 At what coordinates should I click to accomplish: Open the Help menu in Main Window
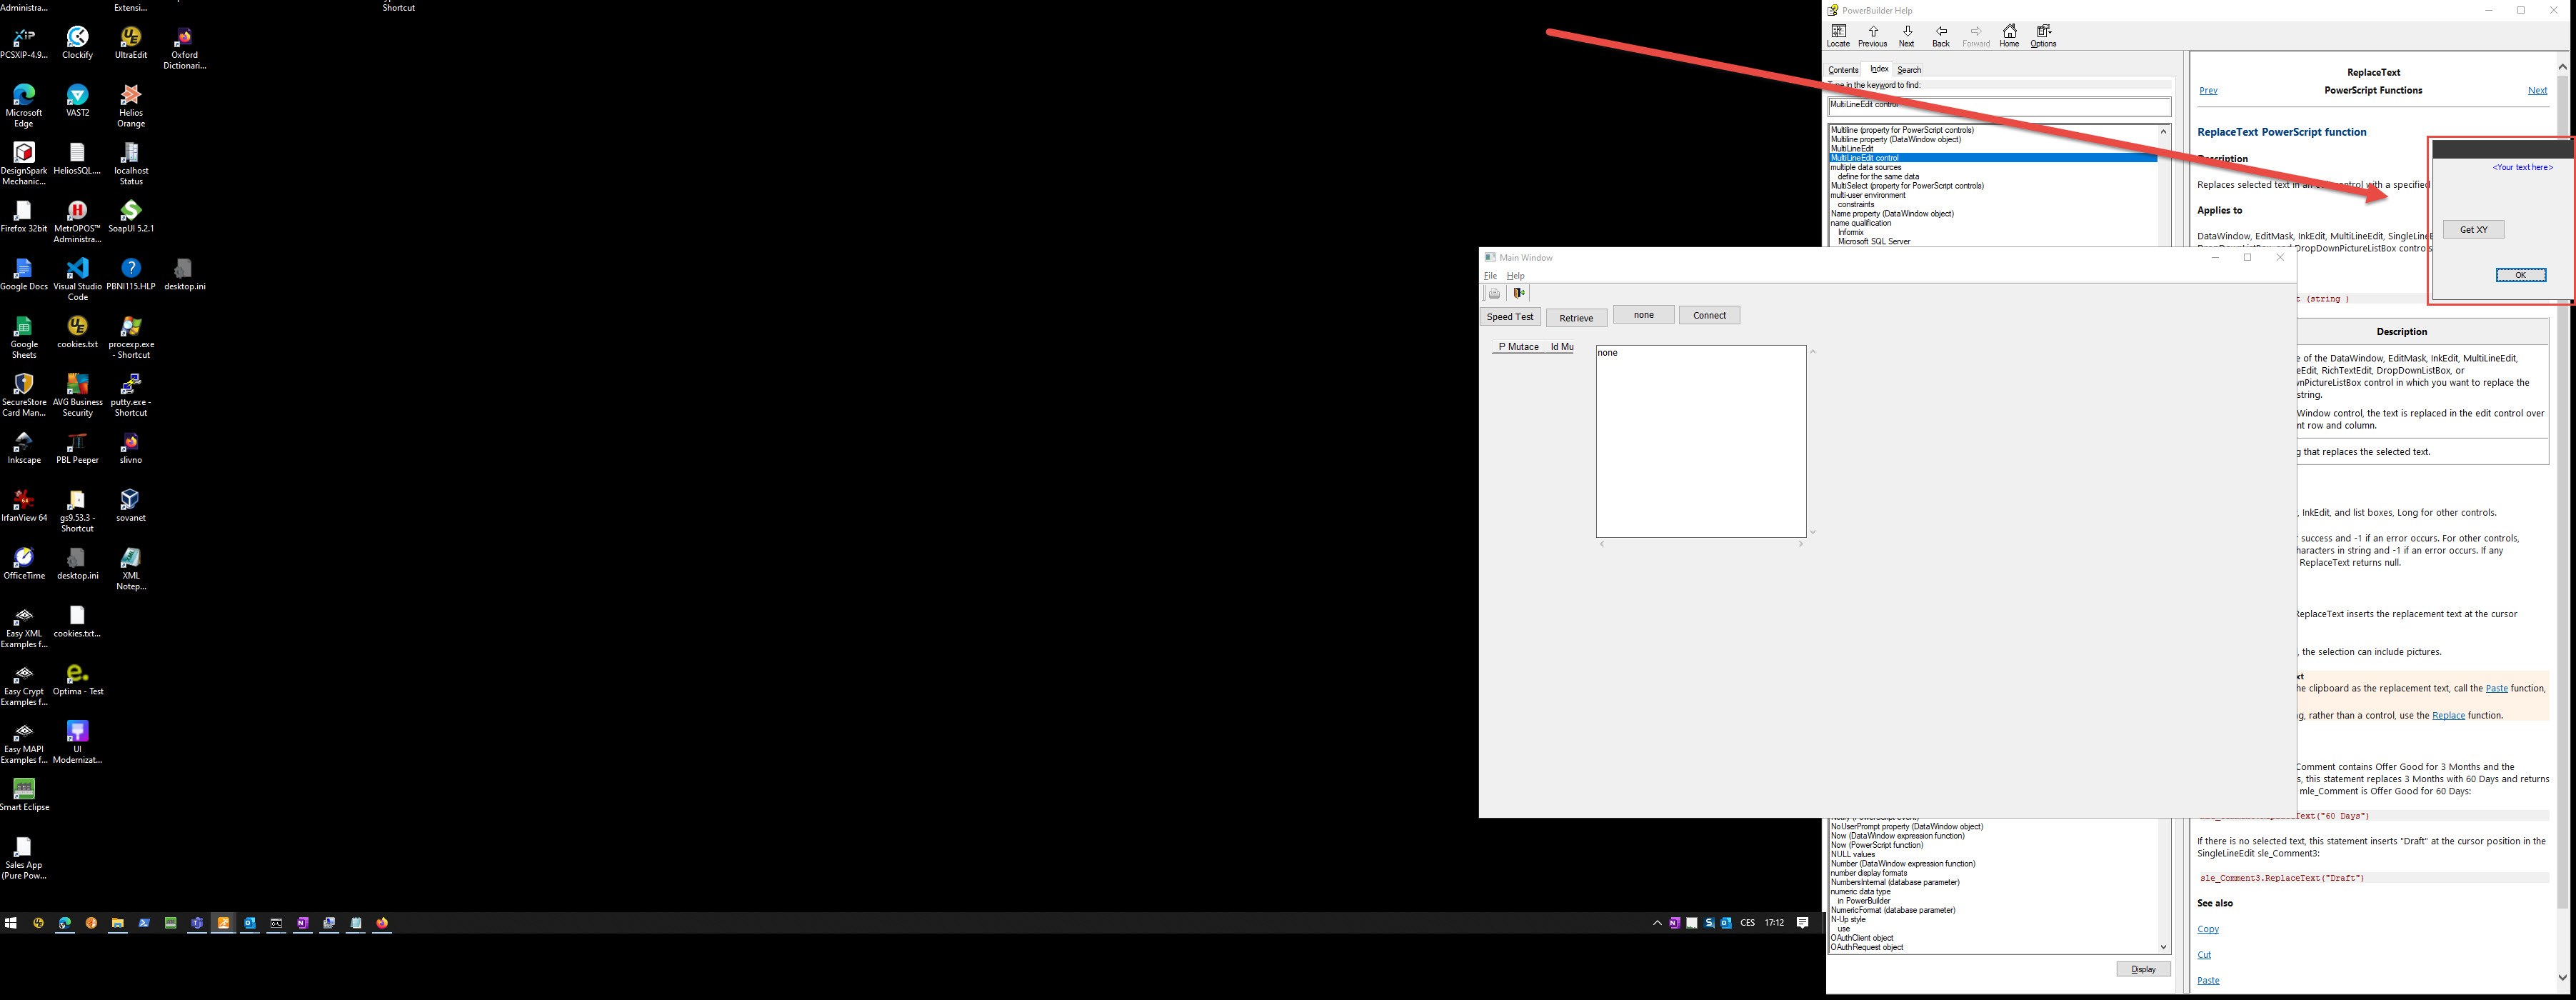[x=1515, y=276]
